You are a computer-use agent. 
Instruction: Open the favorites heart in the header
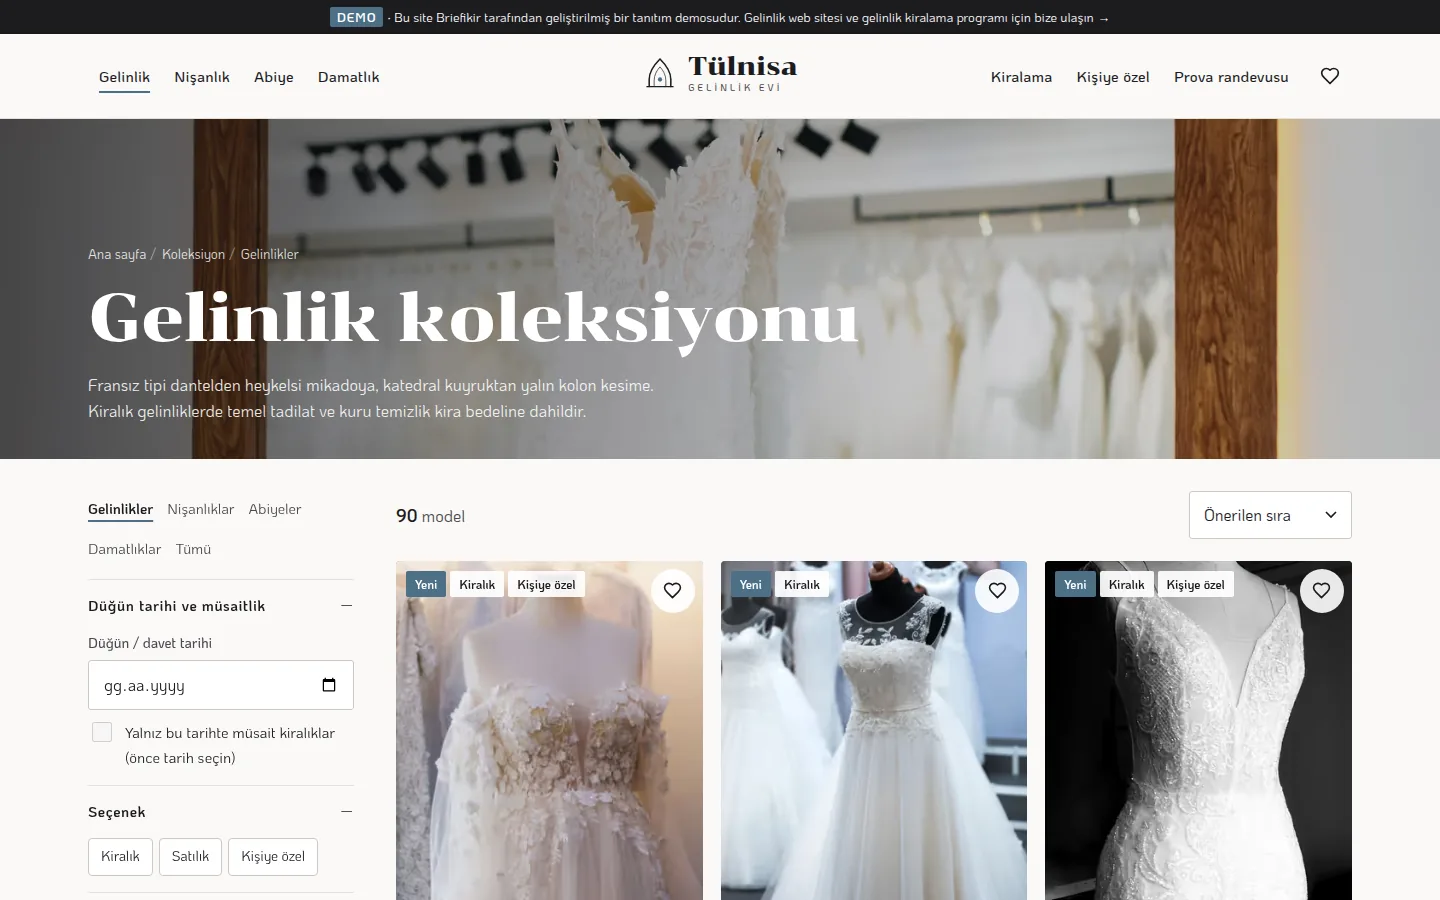tap(1329, 76)
